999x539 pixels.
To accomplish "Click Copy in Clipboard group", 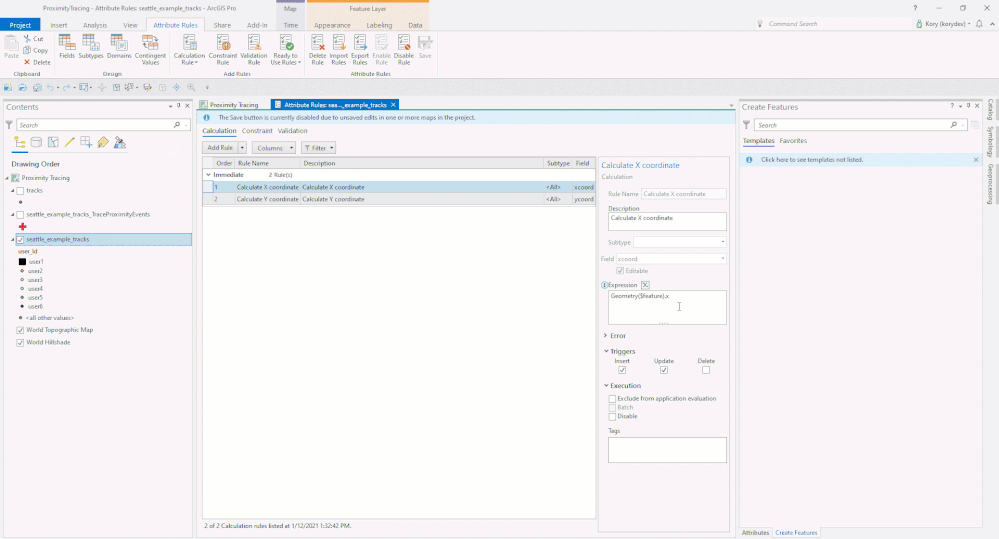I will 36,50.
